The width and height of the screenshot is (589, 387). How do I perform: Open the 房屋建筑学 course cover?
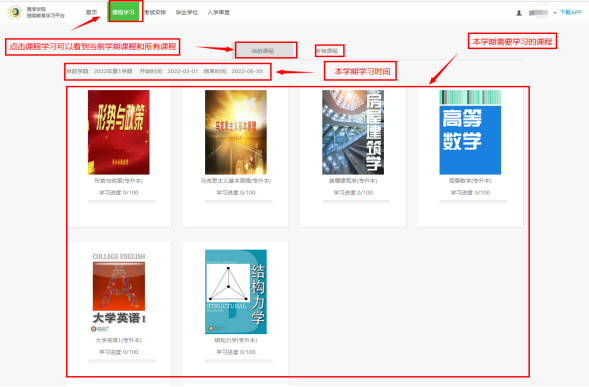(x=353, y=132)
